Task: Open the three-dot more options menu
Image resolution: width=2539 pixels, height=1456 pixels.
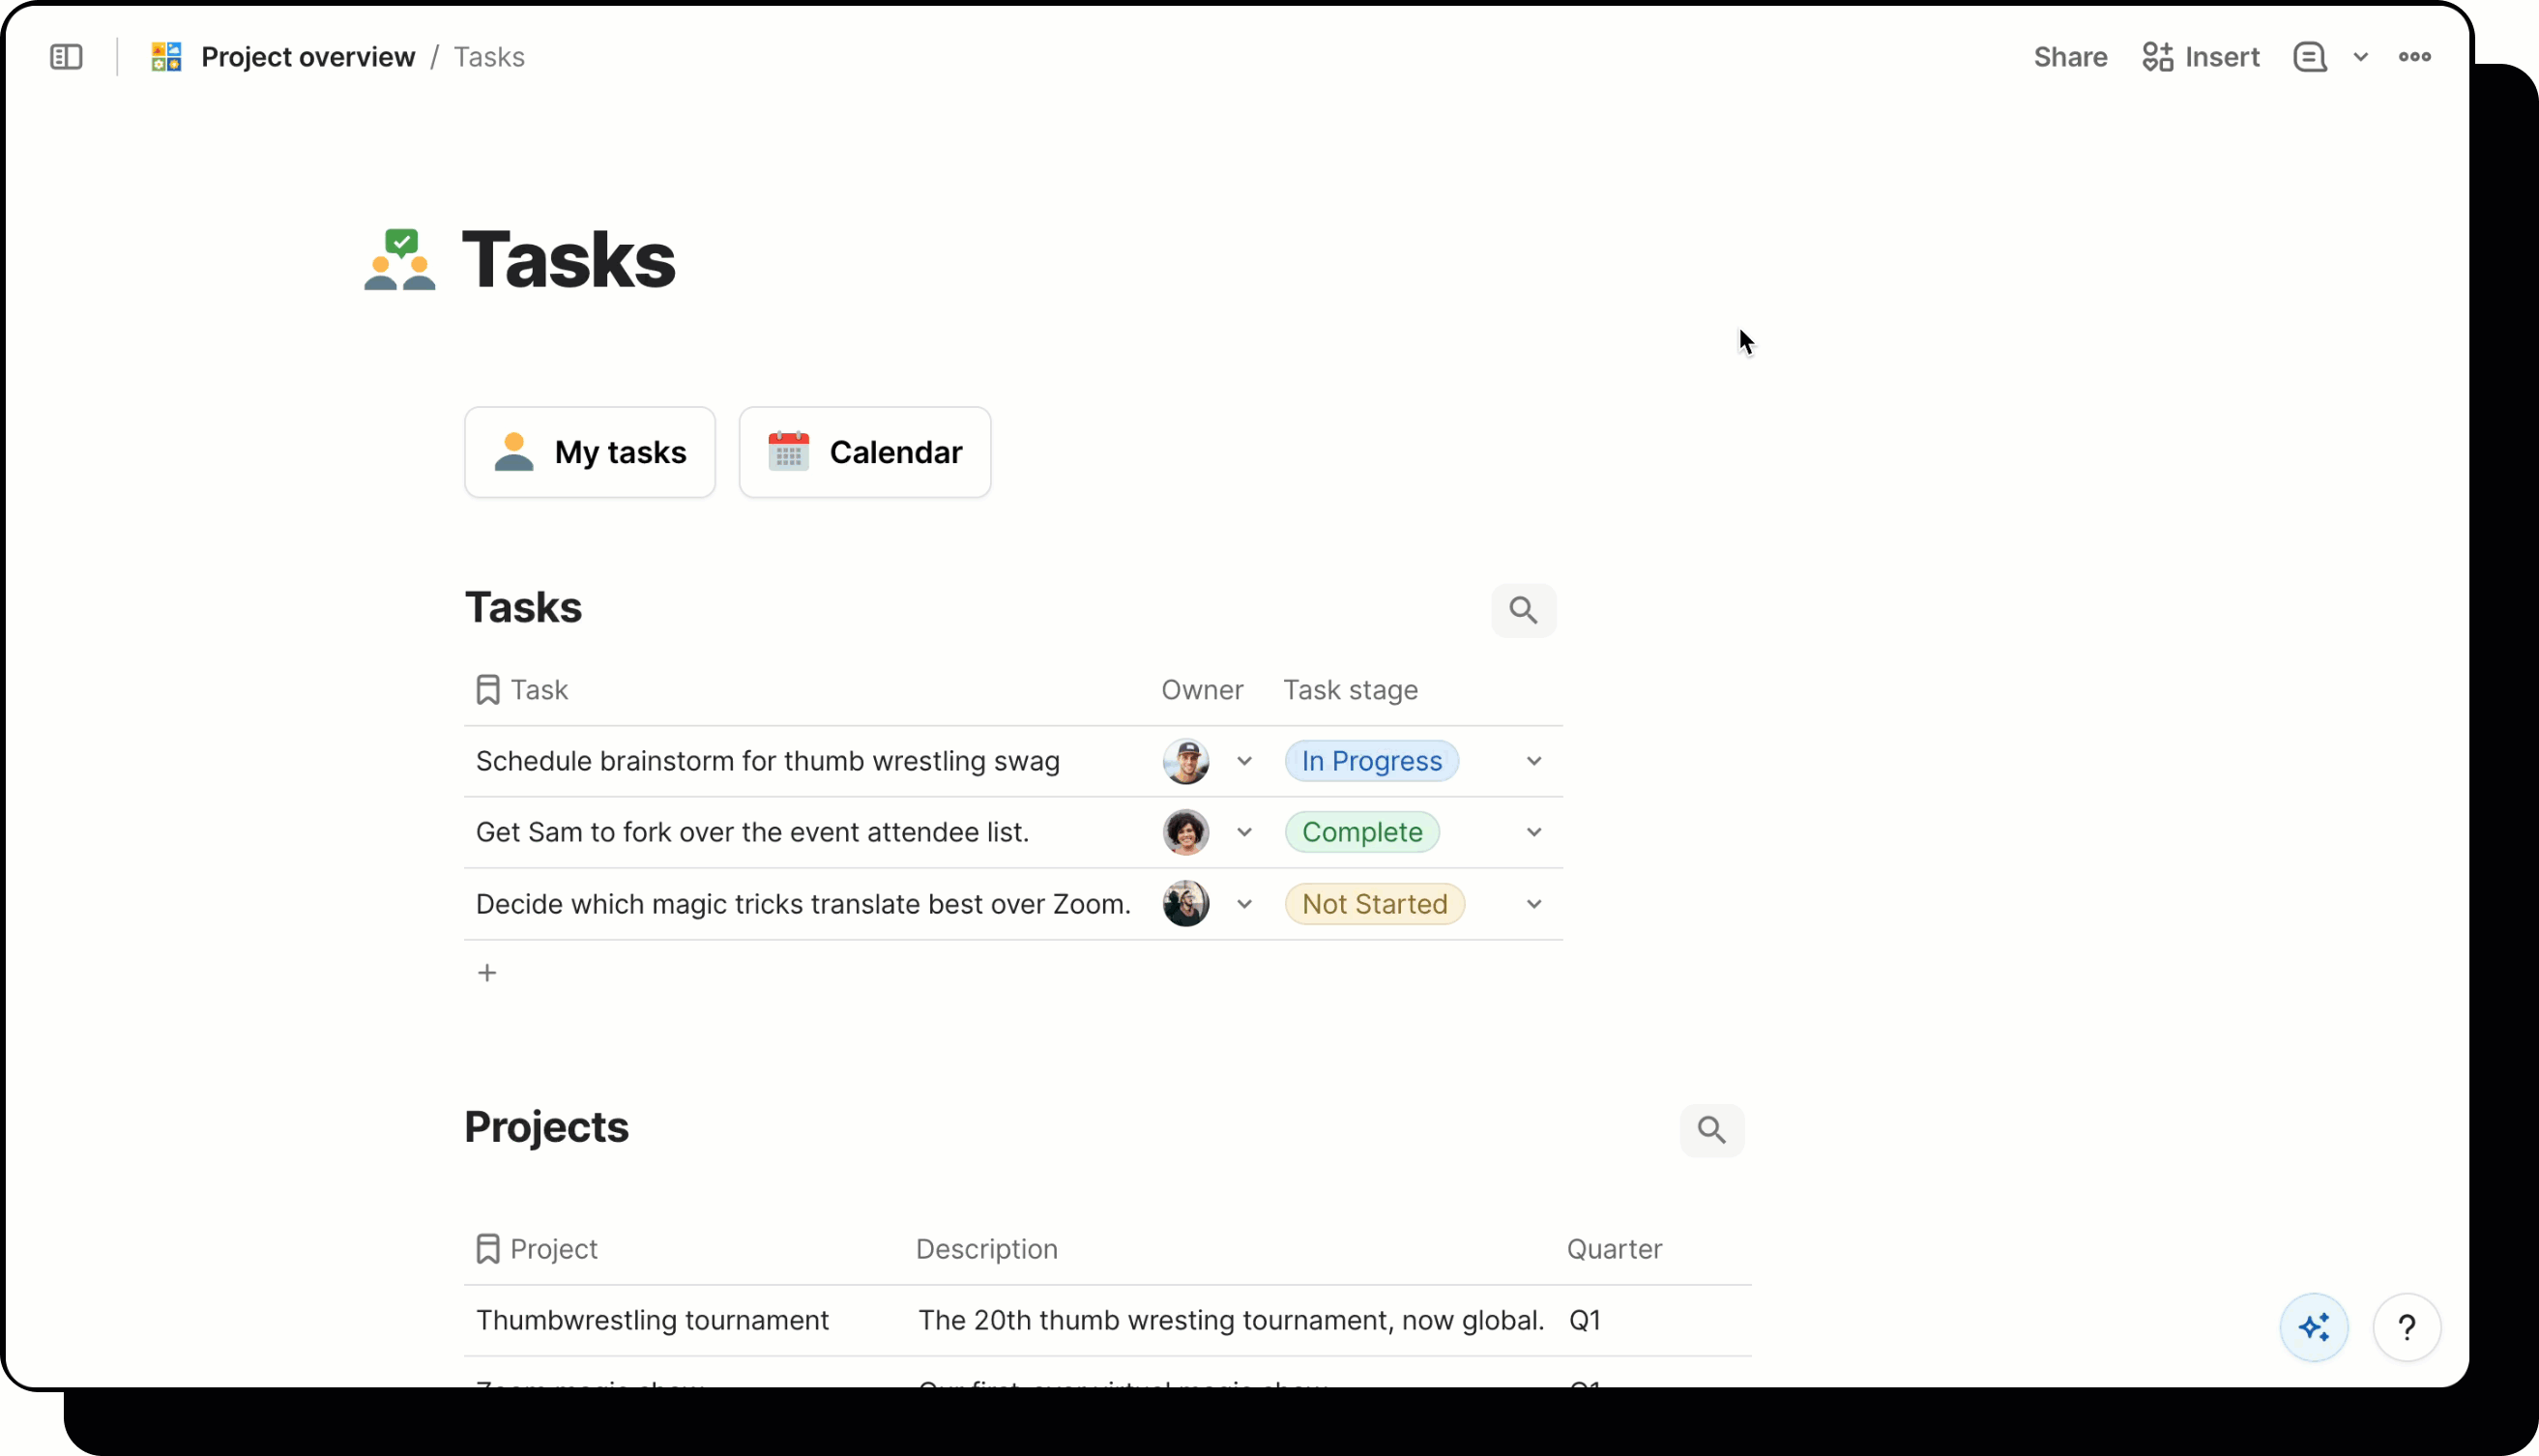Action: (x=2414, y=57)
